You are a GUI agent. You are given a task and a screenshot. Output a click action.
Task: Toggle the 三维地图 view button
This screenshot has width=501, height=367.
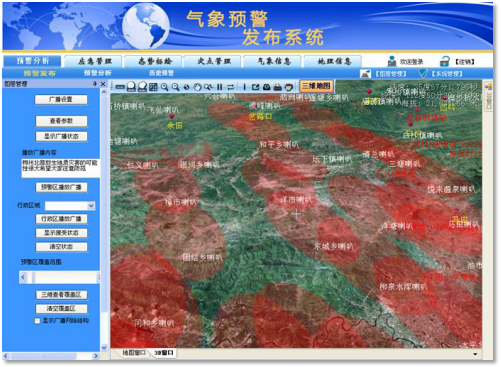316,86
